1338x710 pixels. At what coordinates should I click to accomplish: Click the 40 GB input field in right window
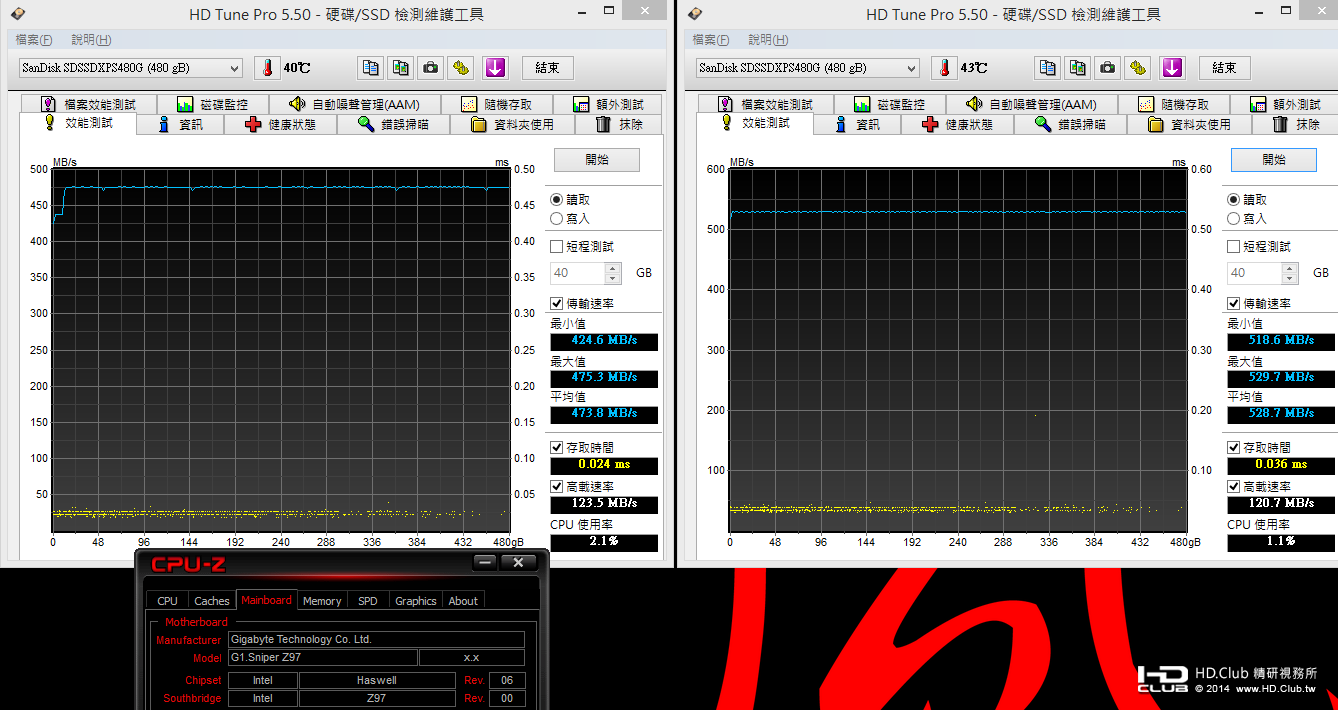(1254, 273)
